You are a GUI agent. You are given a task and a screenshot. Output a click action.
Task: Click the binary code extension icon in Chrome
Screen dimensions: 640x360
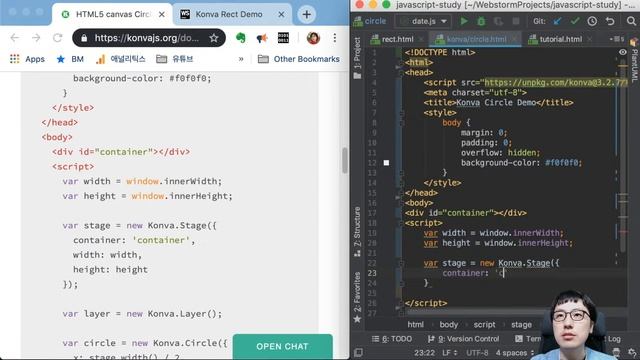pos(283,38)
